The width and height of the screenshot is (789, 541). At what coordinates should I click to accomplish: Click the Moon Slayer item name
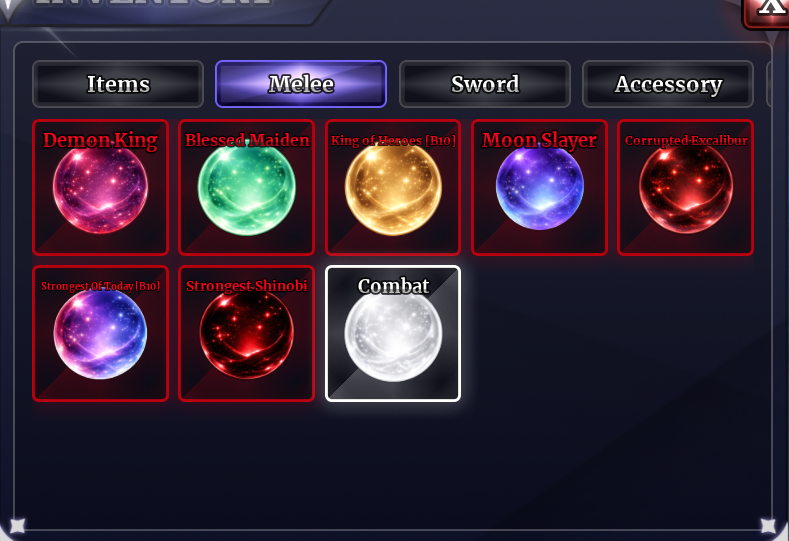(539, 140)
